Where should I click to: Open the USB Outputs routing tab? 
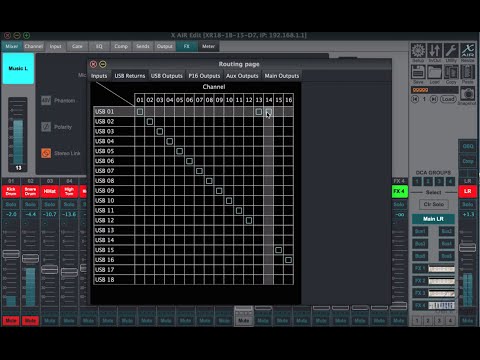pyautogui.click(x=167, y=76)
